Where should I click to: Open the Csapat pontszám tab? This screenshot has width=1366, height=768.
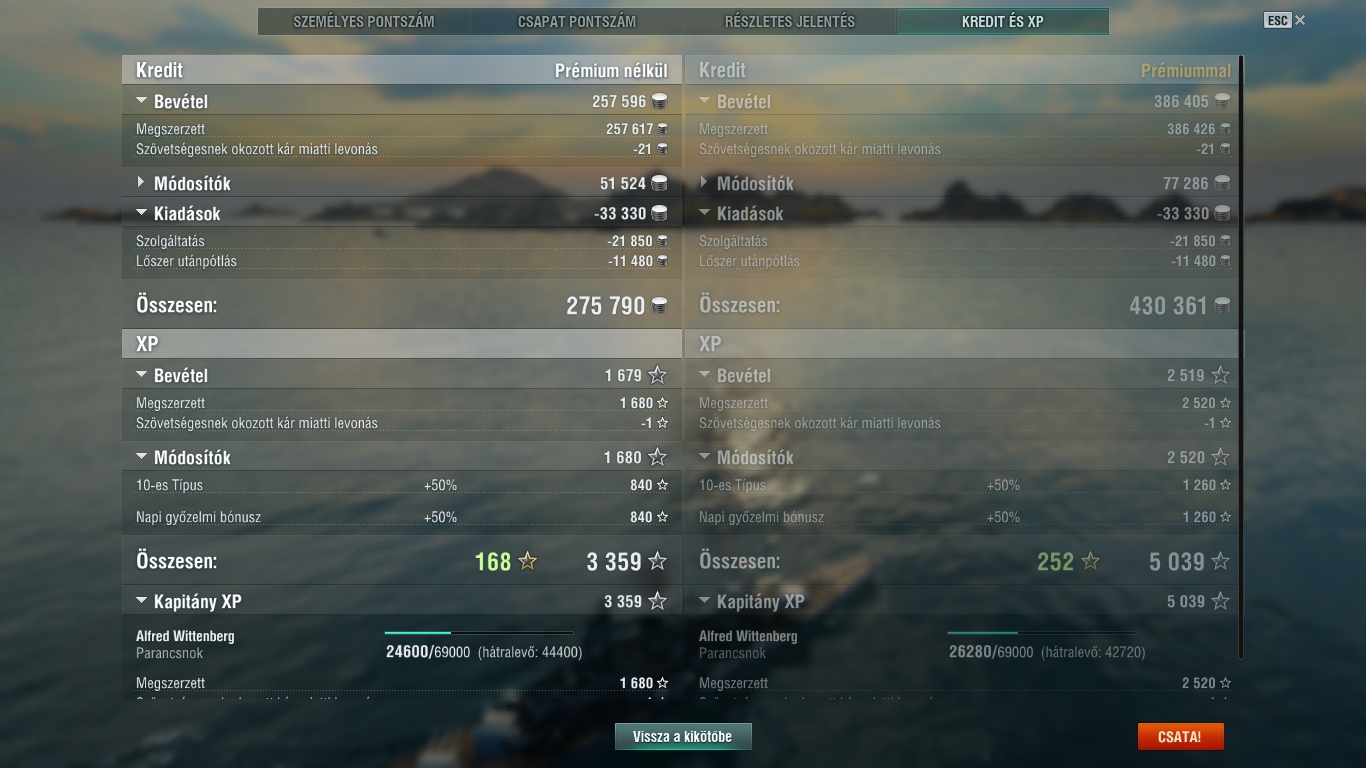pos(577,21)
